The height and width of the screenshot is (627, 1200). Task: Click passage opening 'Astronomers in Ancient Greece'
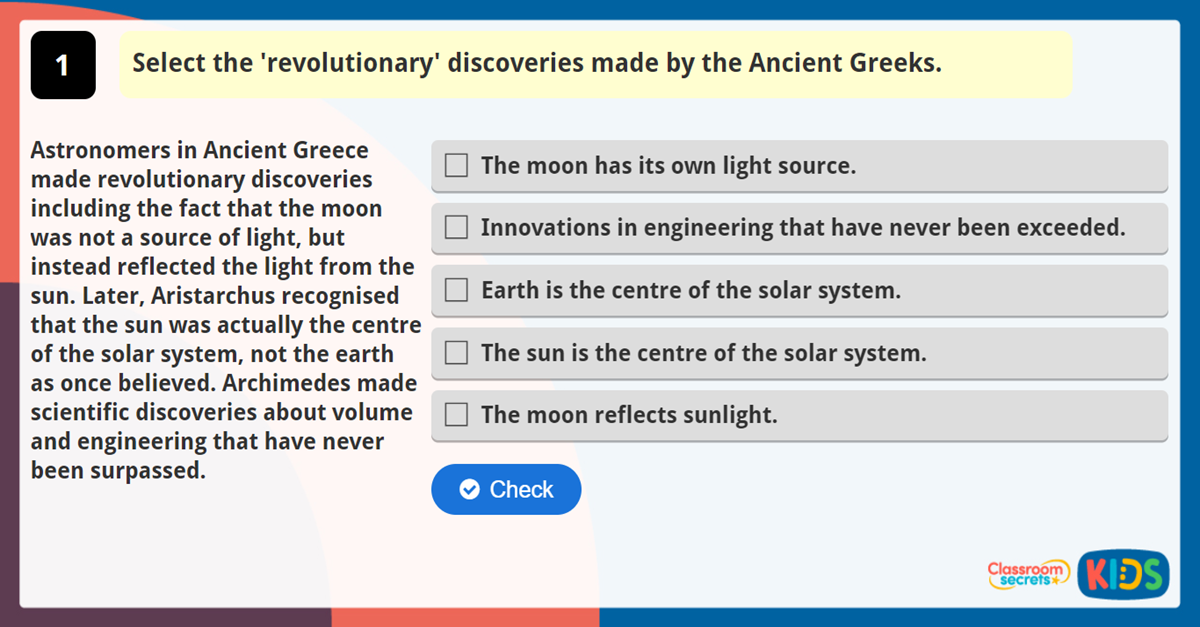click(200, 151)
